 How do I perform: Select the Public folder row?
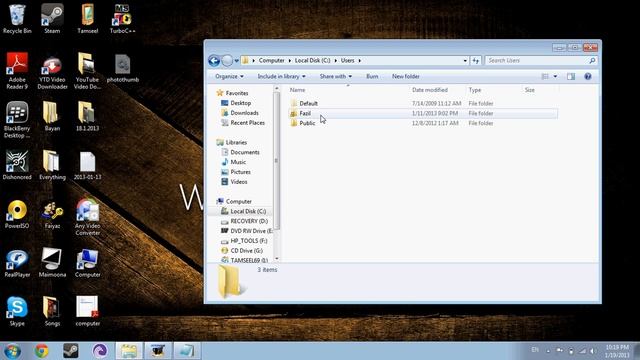[x=423, y=123]
